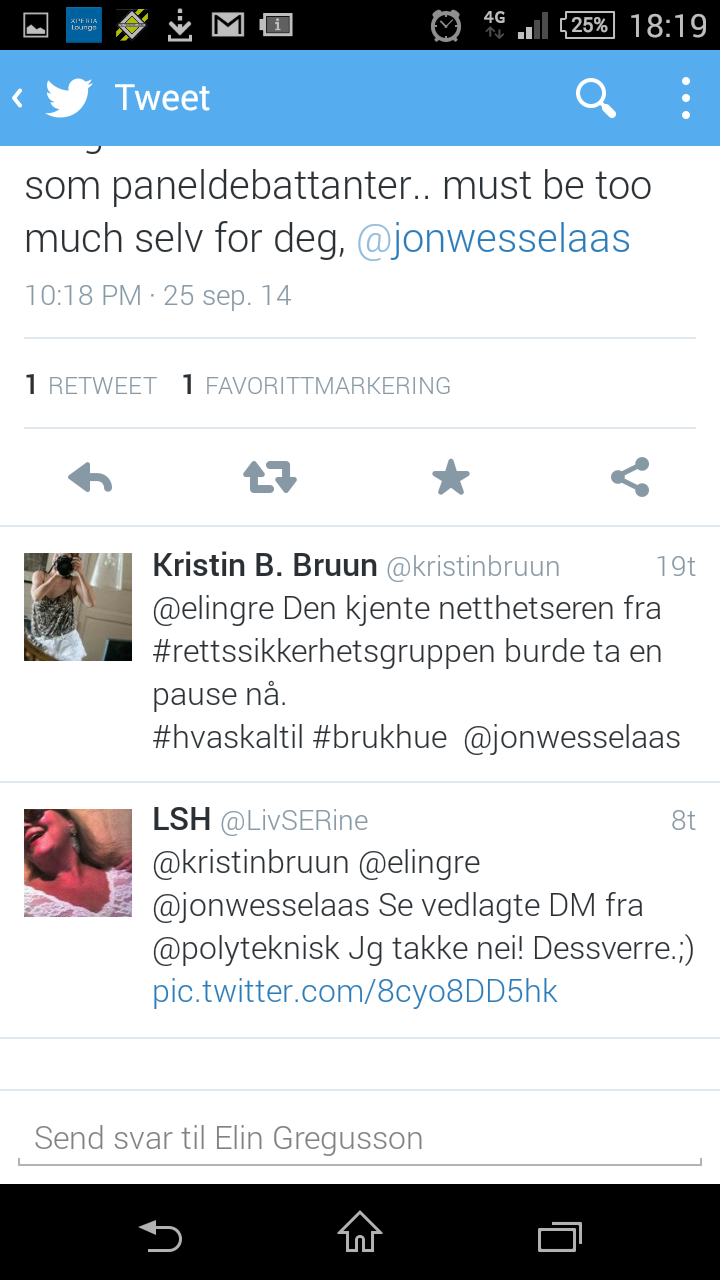Image resolution: width=720 pixels, height=1280 pixels.
Task: Share the tweet via share icon
Action: click(x=630, y=478)
